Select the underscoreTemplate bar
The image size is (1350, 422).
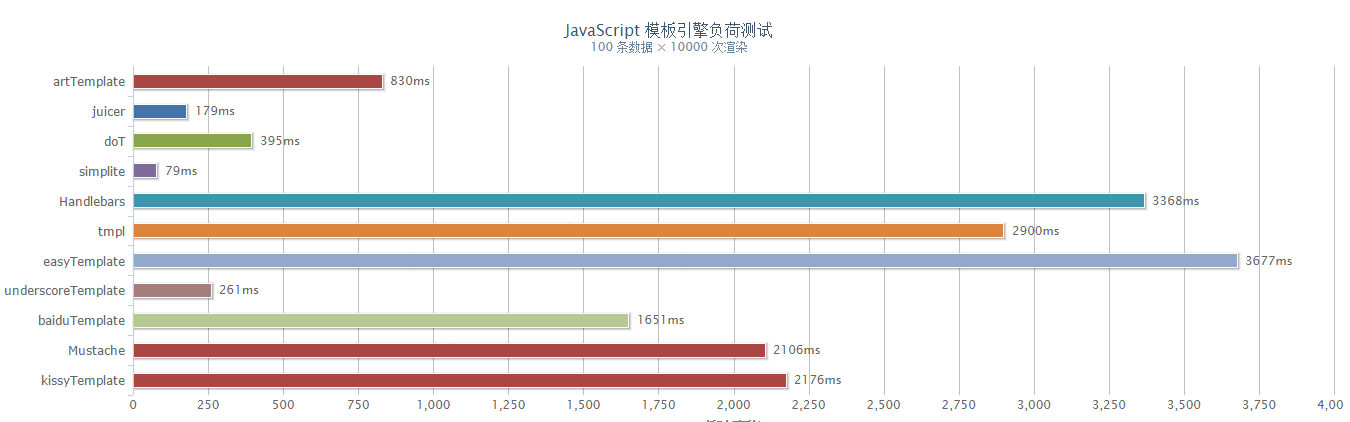[172, 291]
